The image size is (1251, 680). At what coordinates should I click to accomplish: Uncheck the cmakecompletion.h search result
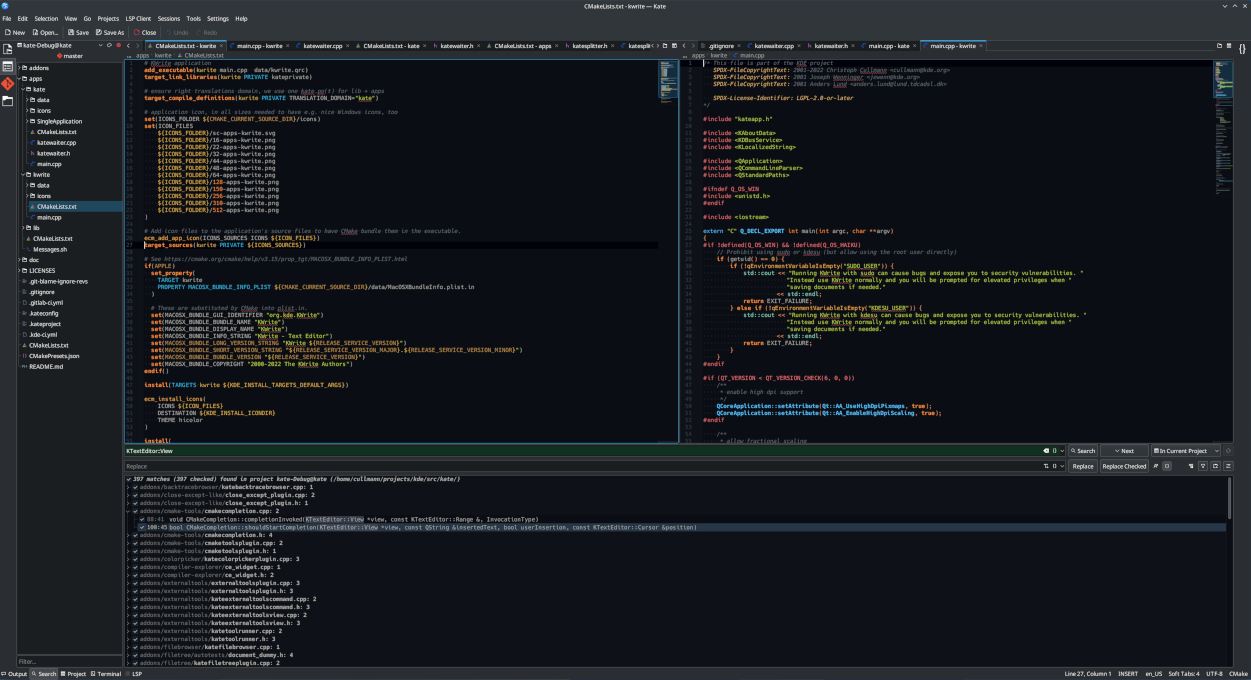[136, 535]
